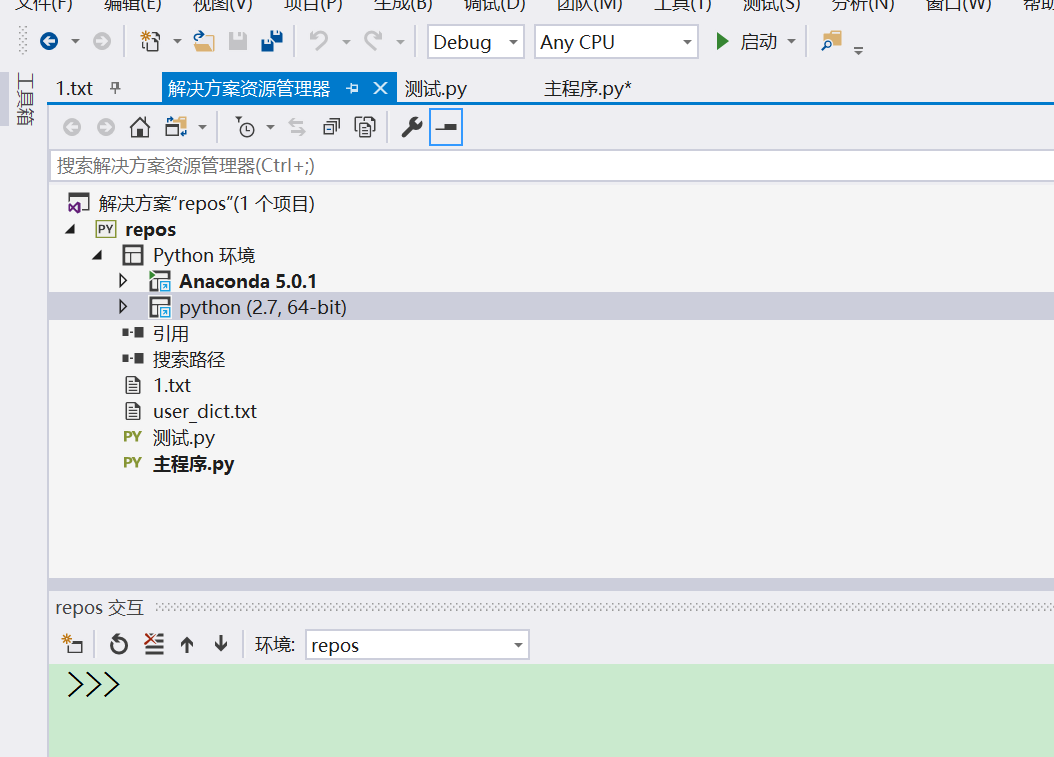This screenshot has height=757, width=1054.
Task: Reset the interactive window
Action: point(119,644)
